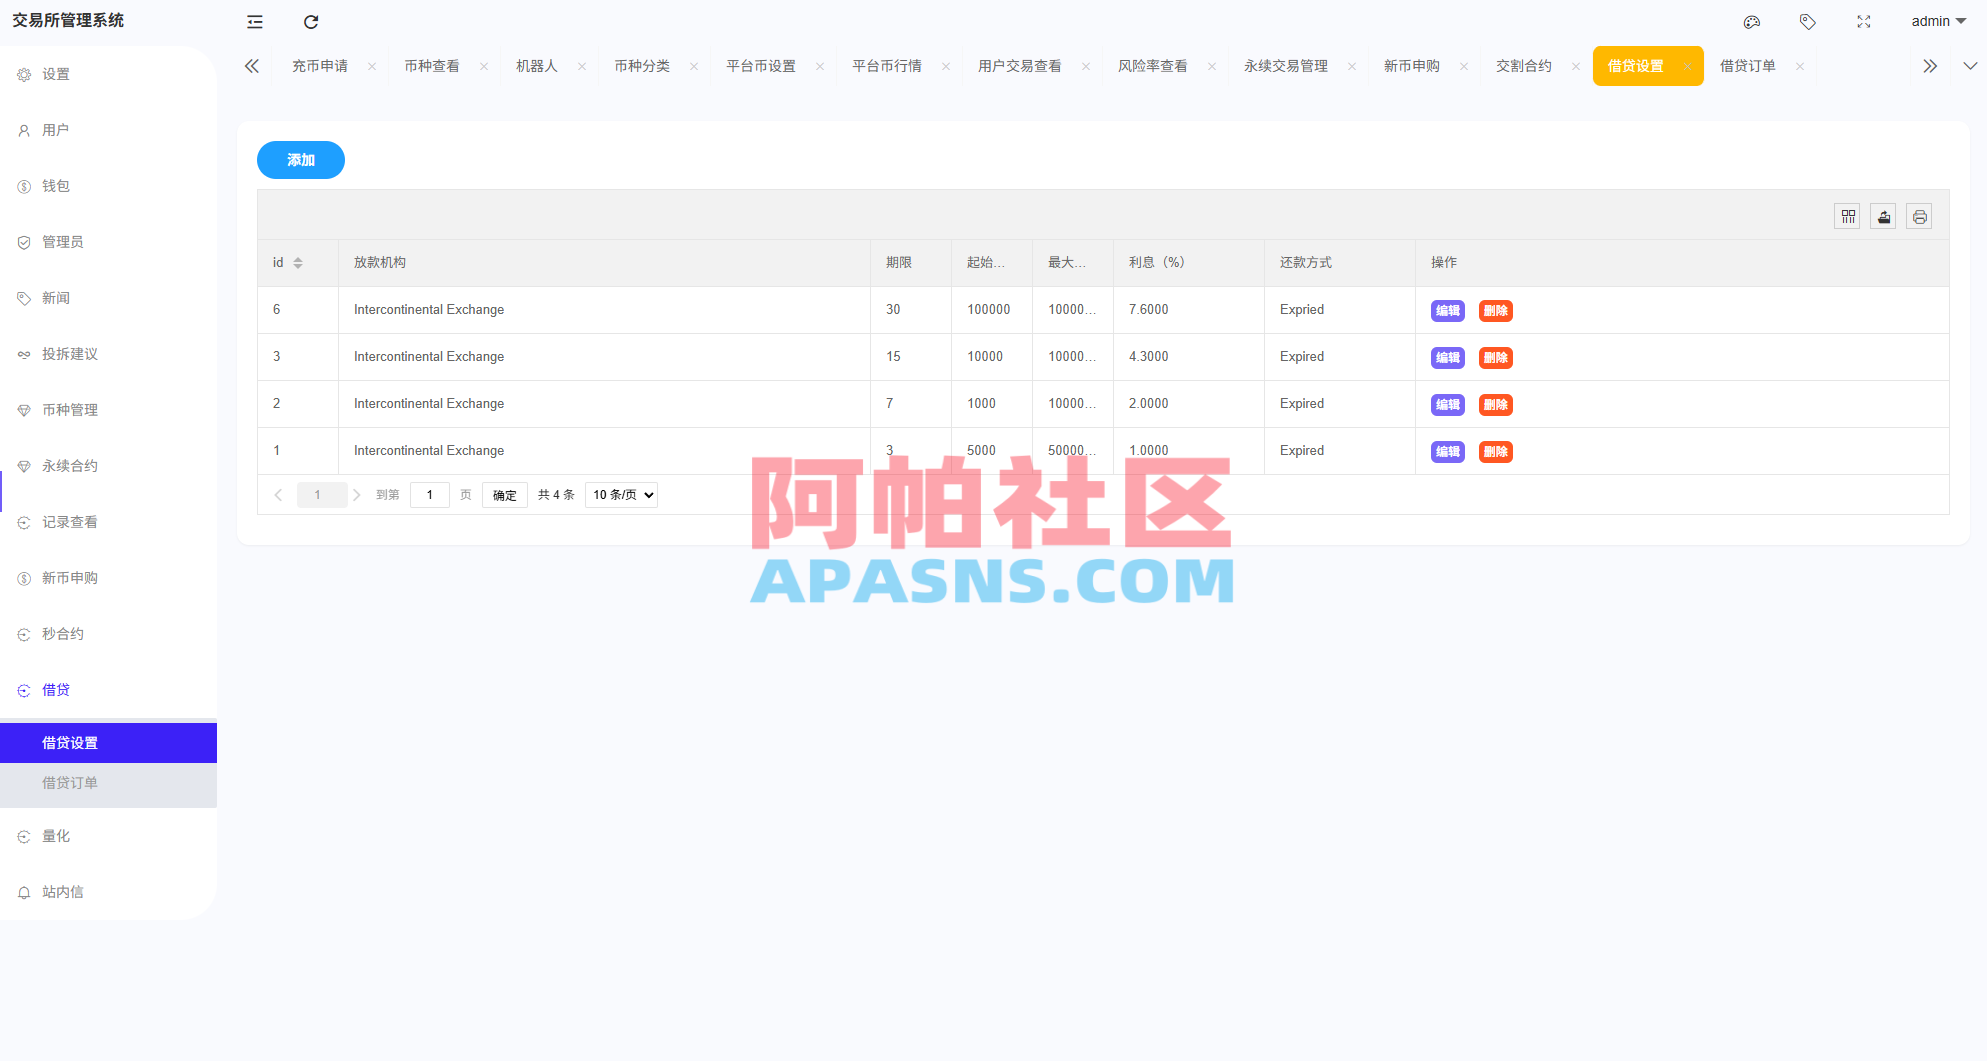Refresh the page using the reload icon
Image resolution: width=1987 pixels, height=1061 pixels.
pos(310,21)
